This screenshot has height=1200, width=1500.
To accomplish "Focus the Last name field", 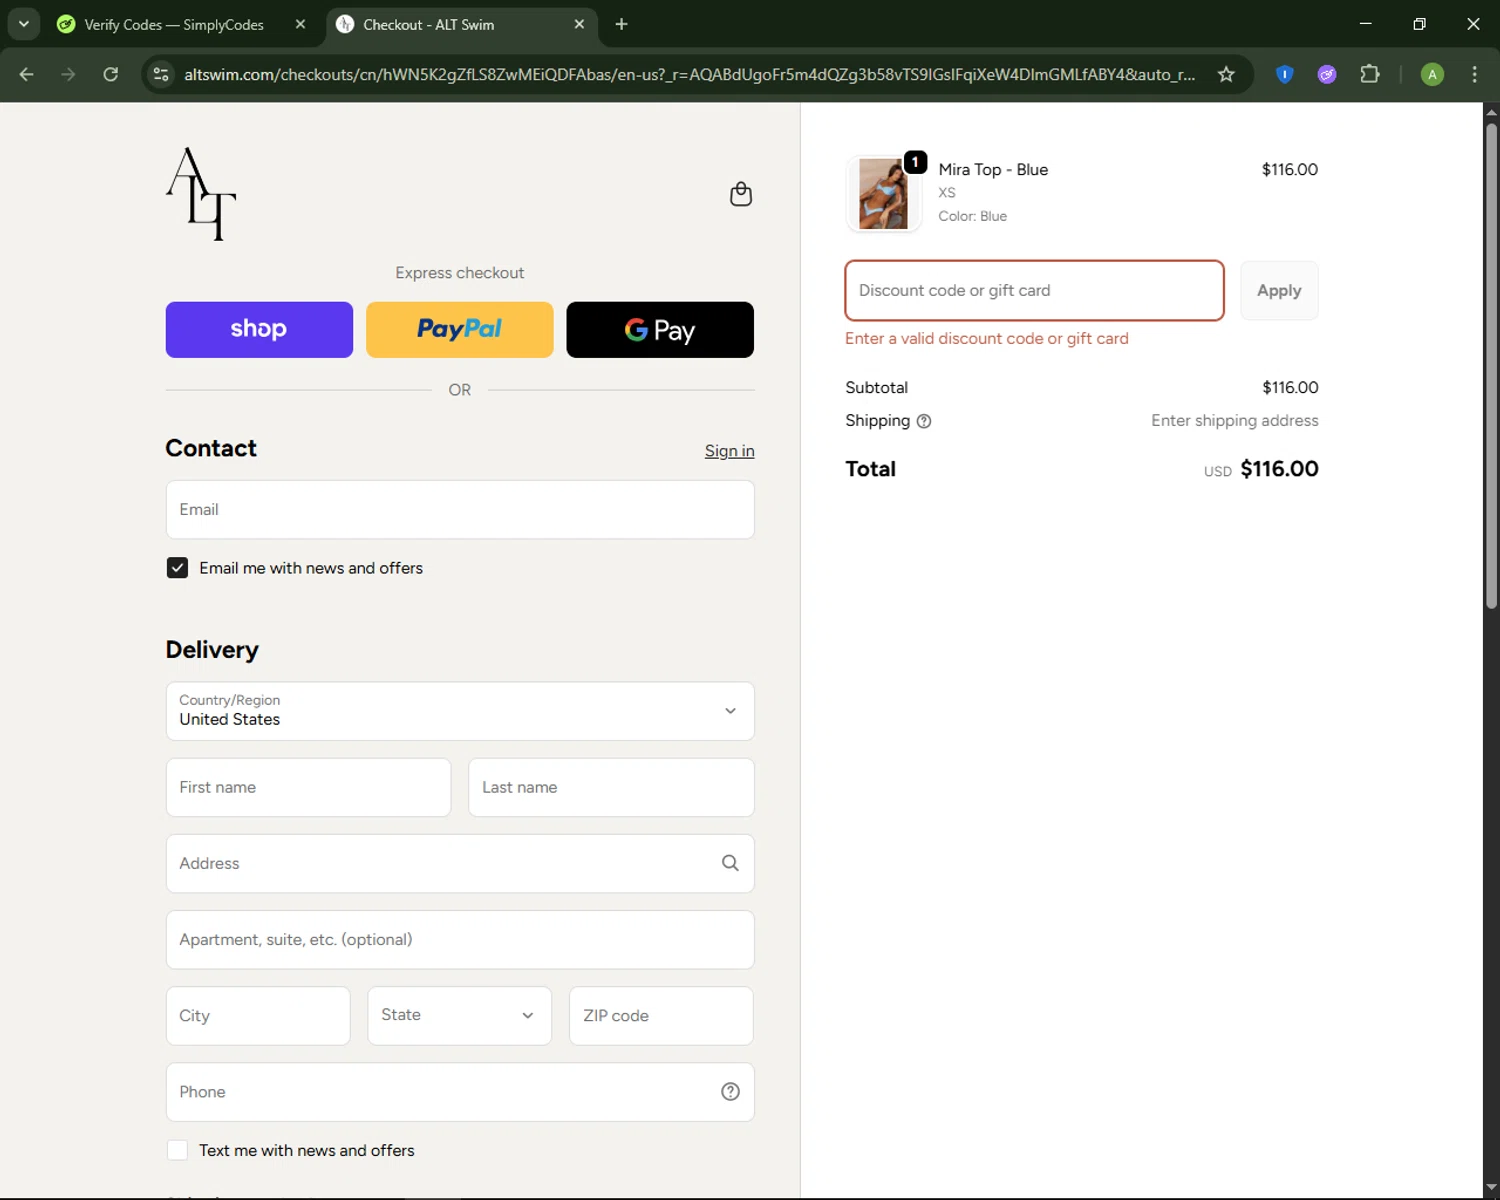I will point(611,788).
